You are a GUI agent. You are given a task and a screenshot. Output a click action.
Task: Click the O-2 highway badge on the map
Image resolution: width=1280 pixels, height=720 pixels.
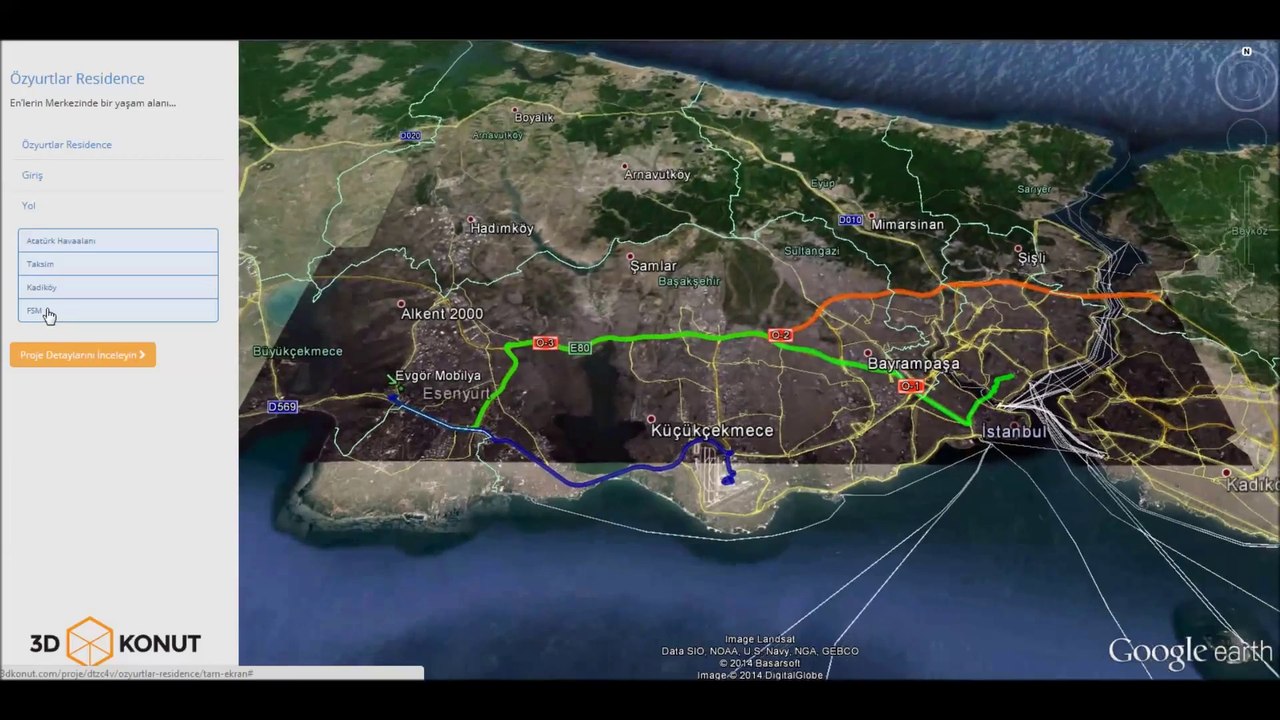[x=780, y=335]
